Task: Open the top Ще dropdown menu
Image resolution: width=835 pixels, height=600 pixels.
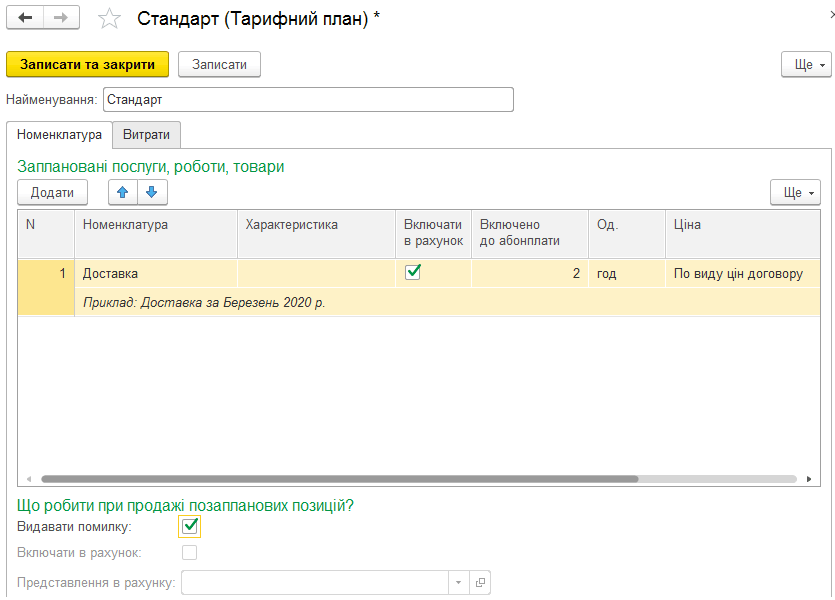Action: [x=806, y=64]
